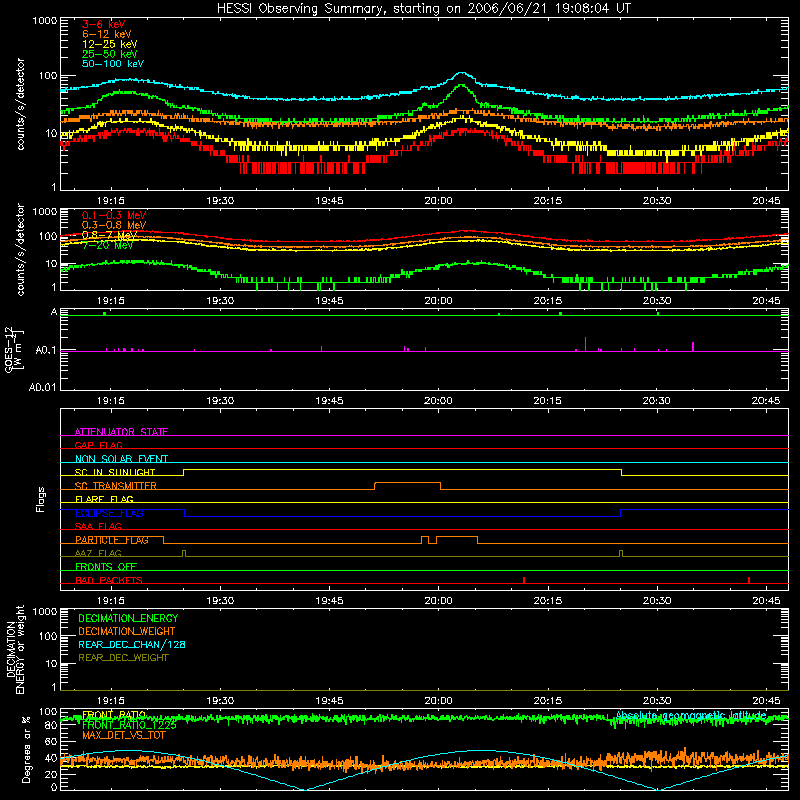
Task: Click the HESSI Observing Summary title
Action: pyautogui.click(x=424, y=9)
